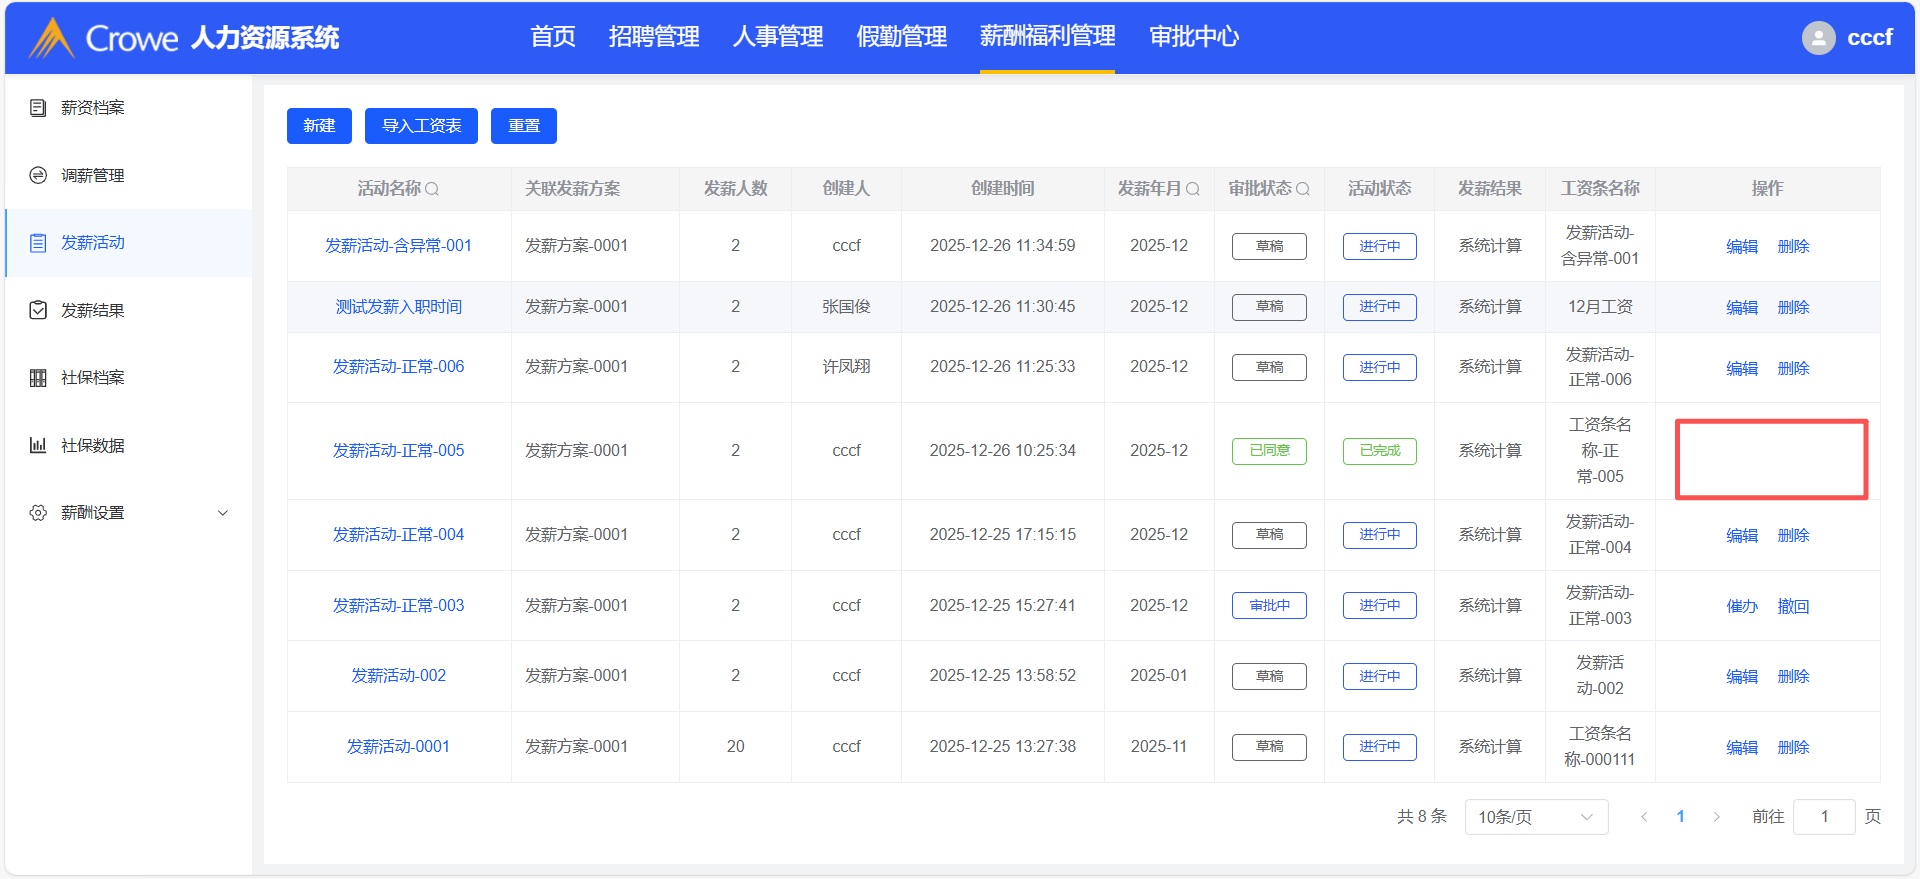
Task: Click the 发薪结果 sidebar icon
Action: coord(38,310)
